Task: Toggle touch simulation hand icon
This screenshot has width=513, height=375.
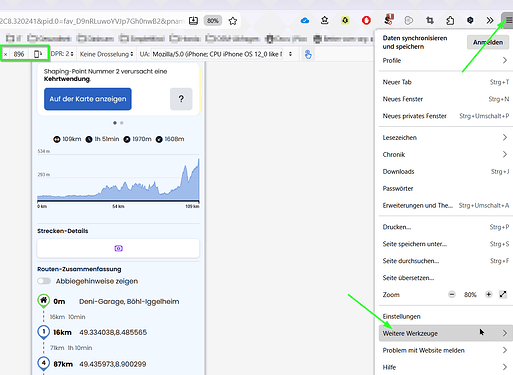Action: tap(308, 54)
